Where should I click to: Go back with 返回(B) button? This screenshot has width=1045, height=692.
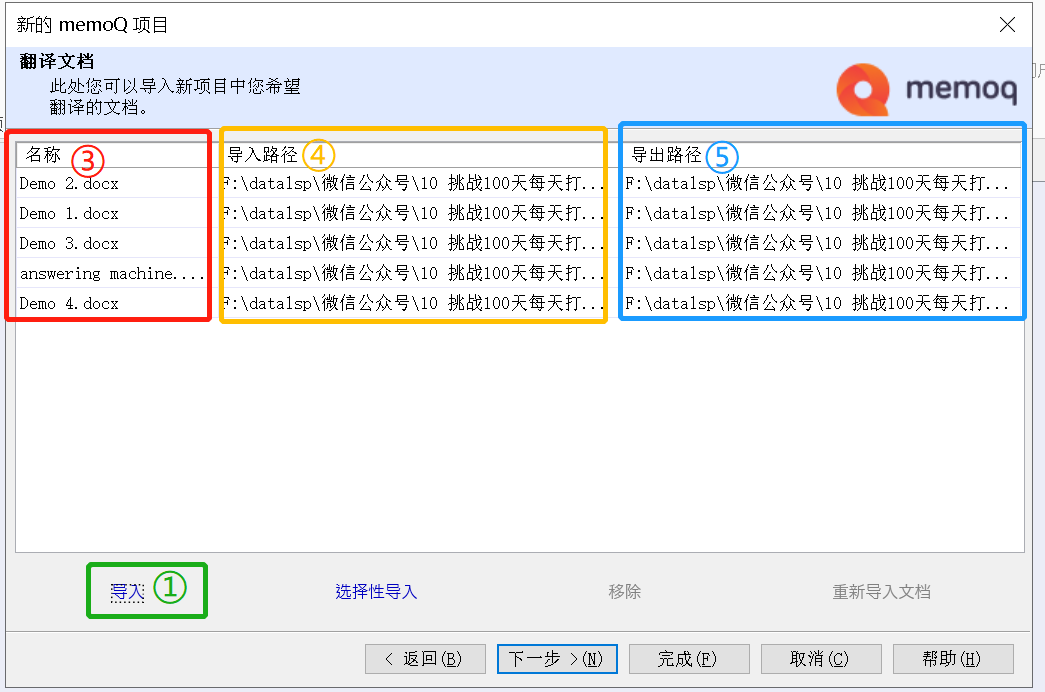(425, 659)
